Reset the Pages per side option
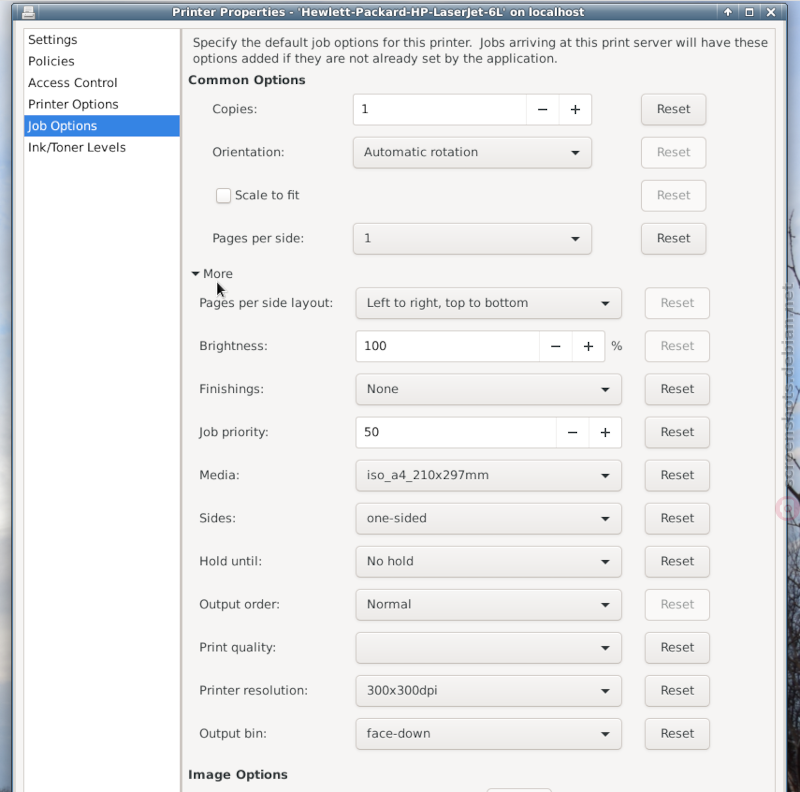 tap(673, 238)
